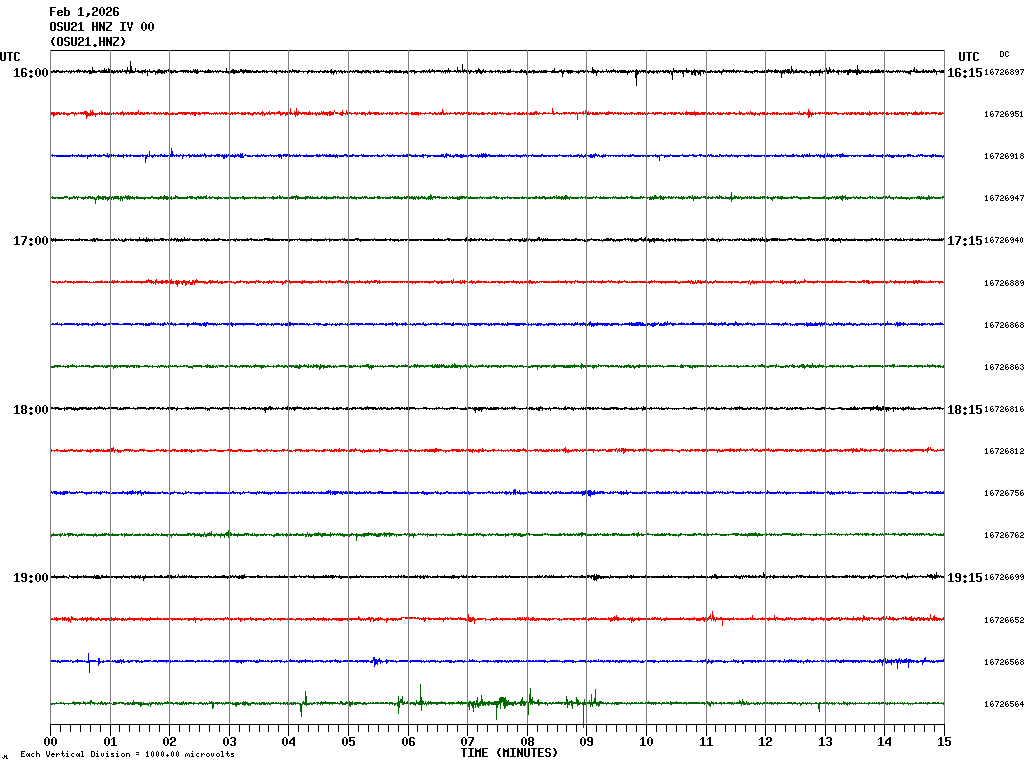The image size is (1024, 768).
Task: Click the 19:00 UTC time label
Action: coord(30,578)
